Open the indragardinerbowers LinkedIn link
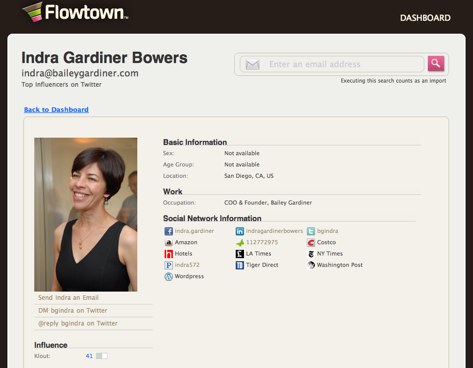Screen dimensions: 473x368 (x=274, y=231)
